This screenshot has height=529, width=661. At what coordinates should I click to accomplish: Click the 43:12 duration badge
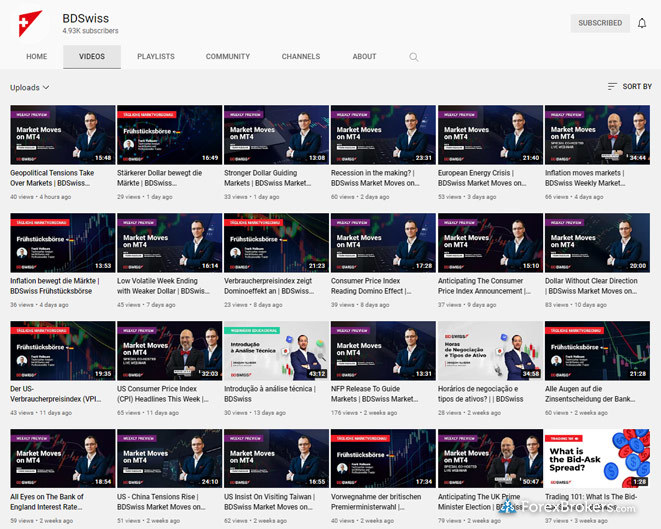[317, 373]
